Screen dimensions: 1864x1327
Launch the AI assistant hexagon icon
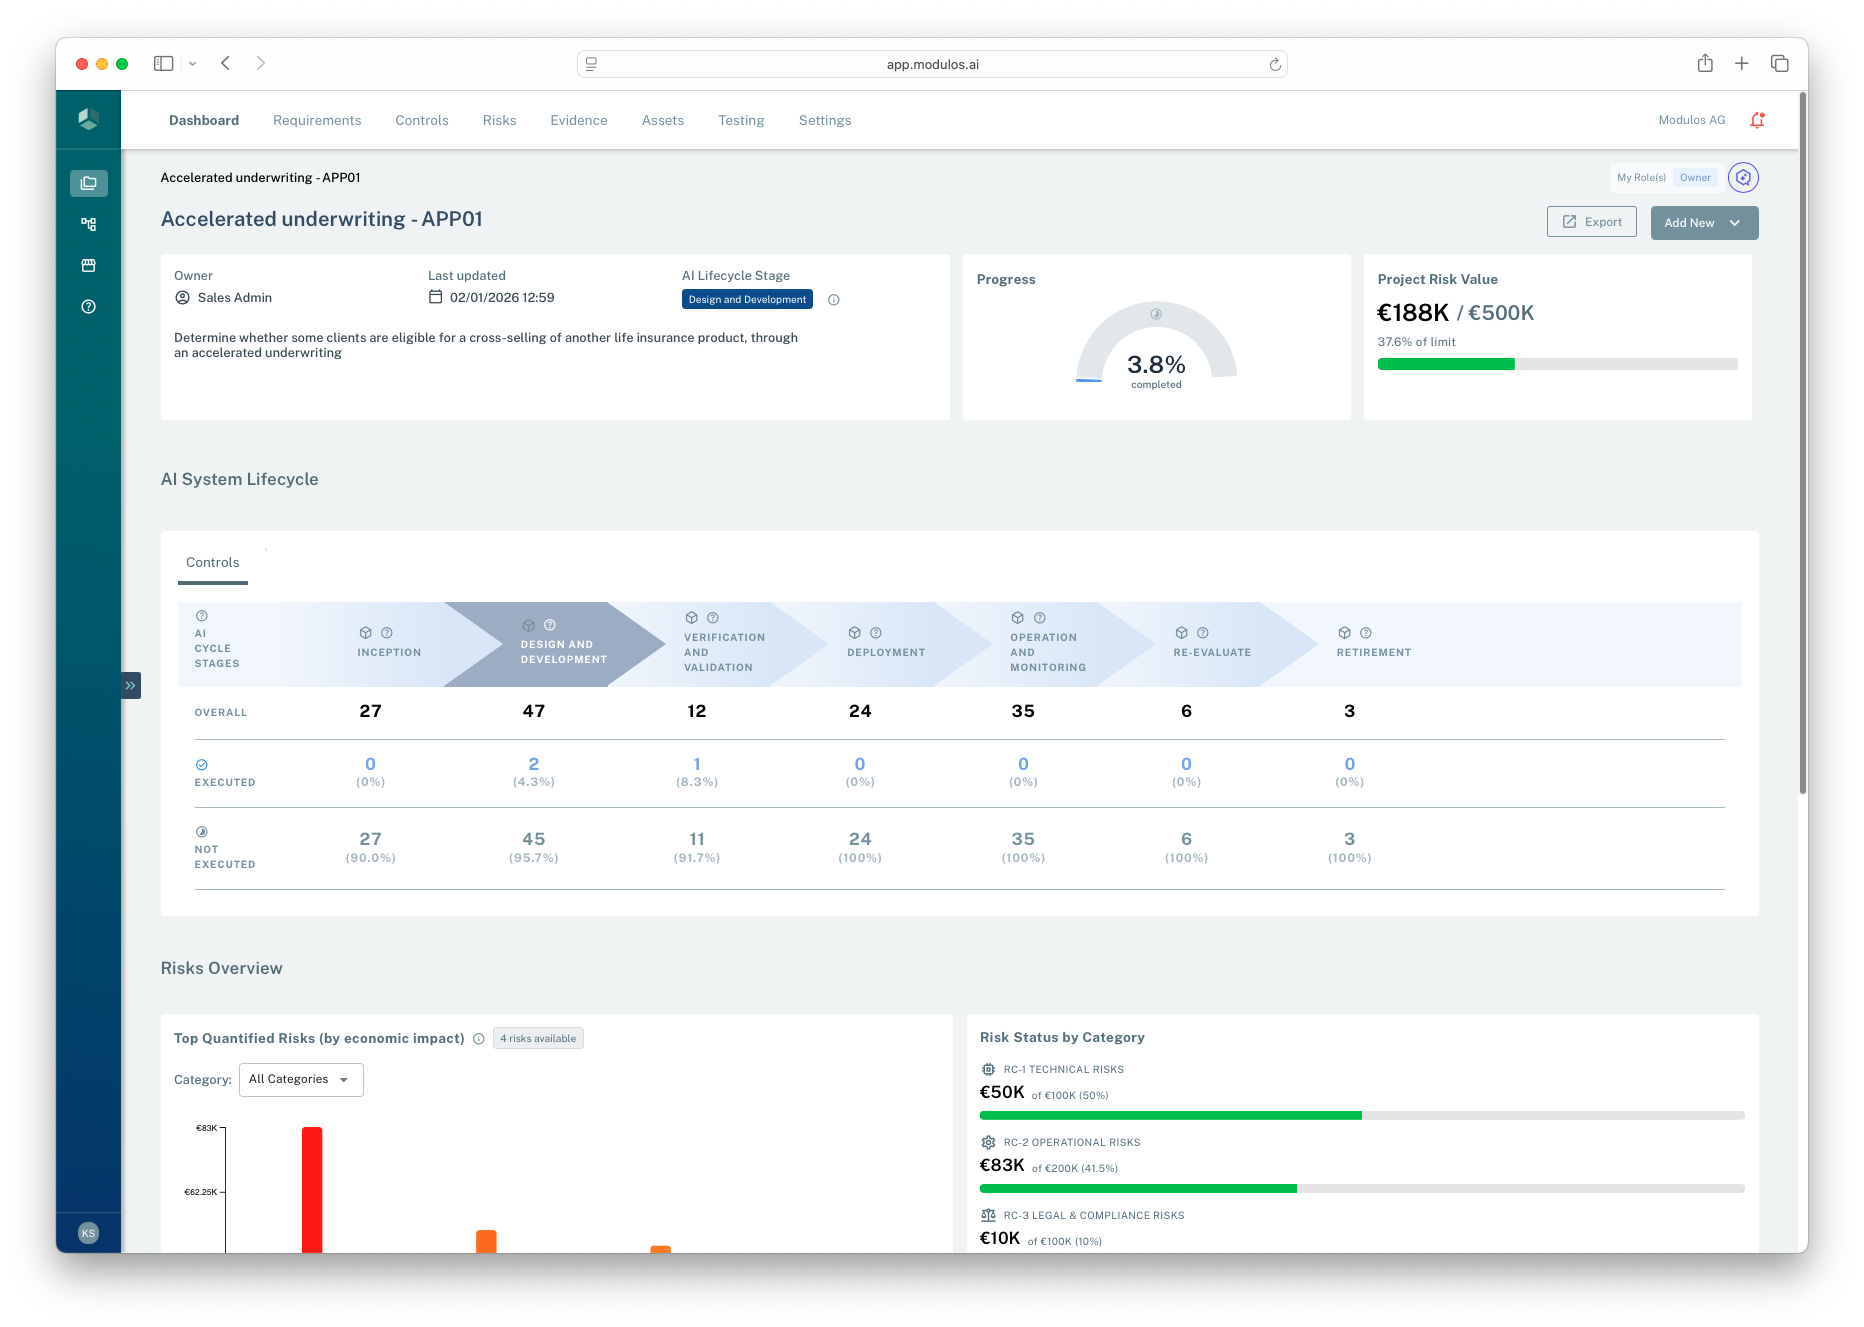coord(1743,177)
